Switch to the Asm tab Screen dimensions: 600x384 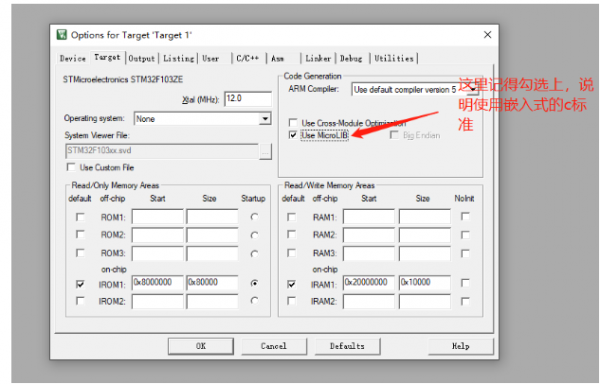[x=278, y=59]
